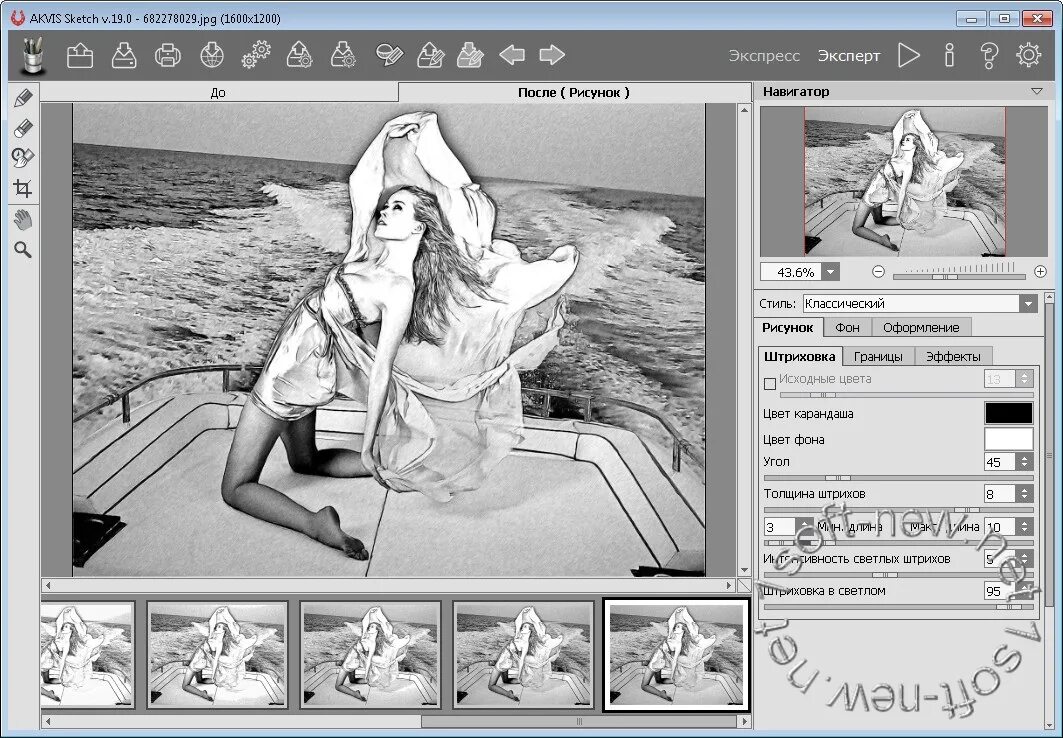Viewport: 1063px width, 738px height.
Task: Click Штриховка в светлом value 95
Action: coord(999,591)
